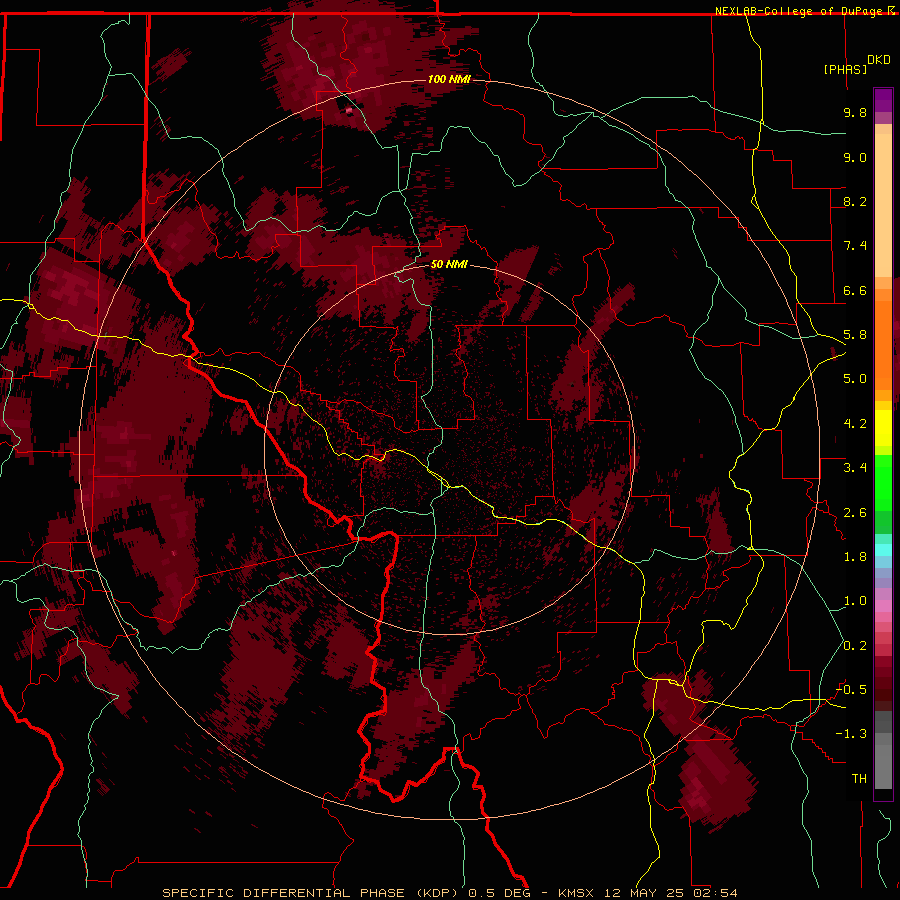
Task: Click the 1.0 color scale value
Action: (x=855, y=601)
